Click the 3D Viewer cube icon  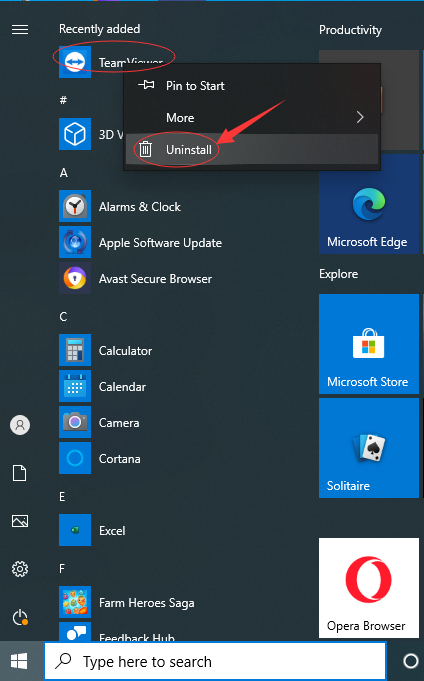pos(75,134)
